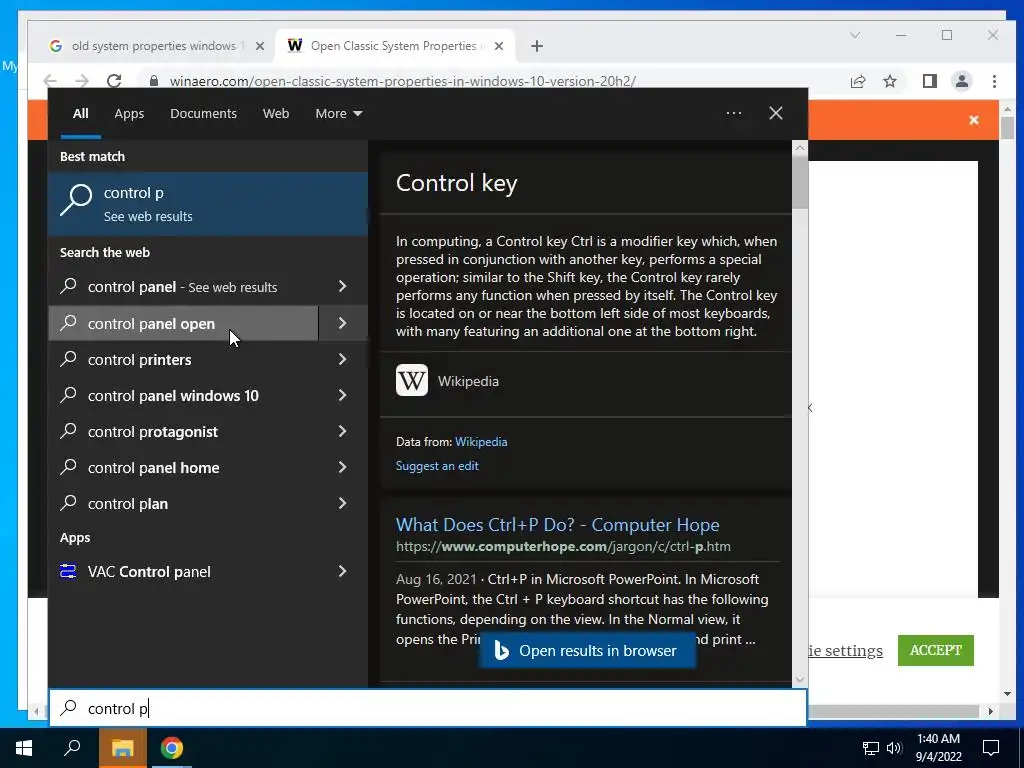Select the 'control p' best match
The width and height of the screenshot is (1024, 768).
(208, 203)
